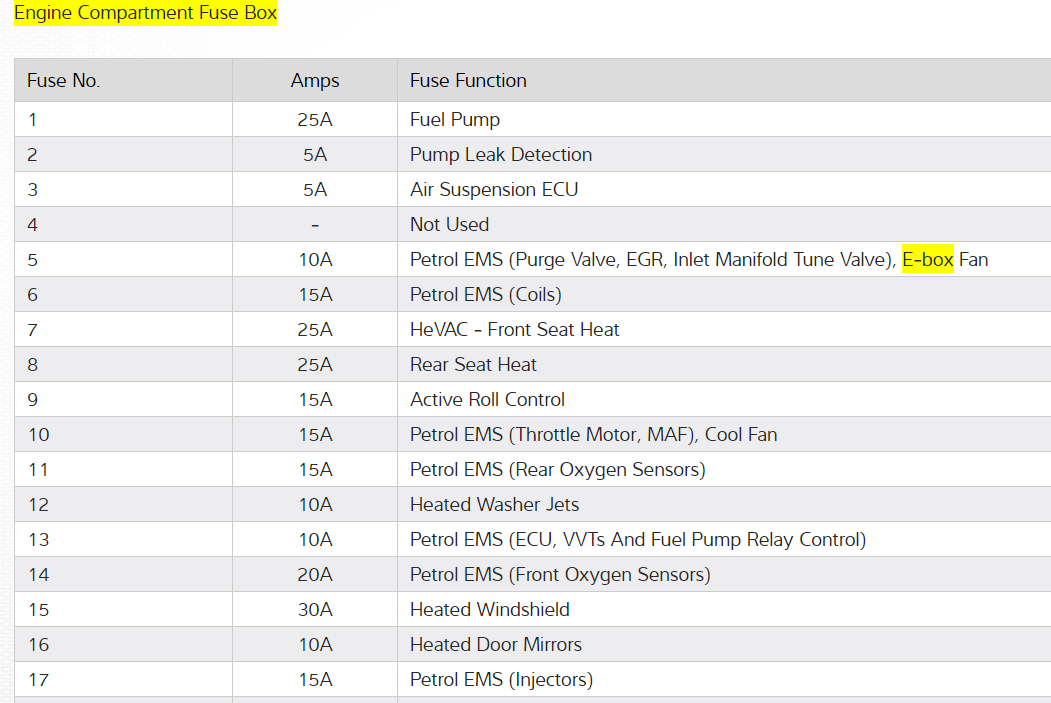The image size is (1051, 703).
Task: Click the "Fuse Function" column header
Action: tap(468, 81)
